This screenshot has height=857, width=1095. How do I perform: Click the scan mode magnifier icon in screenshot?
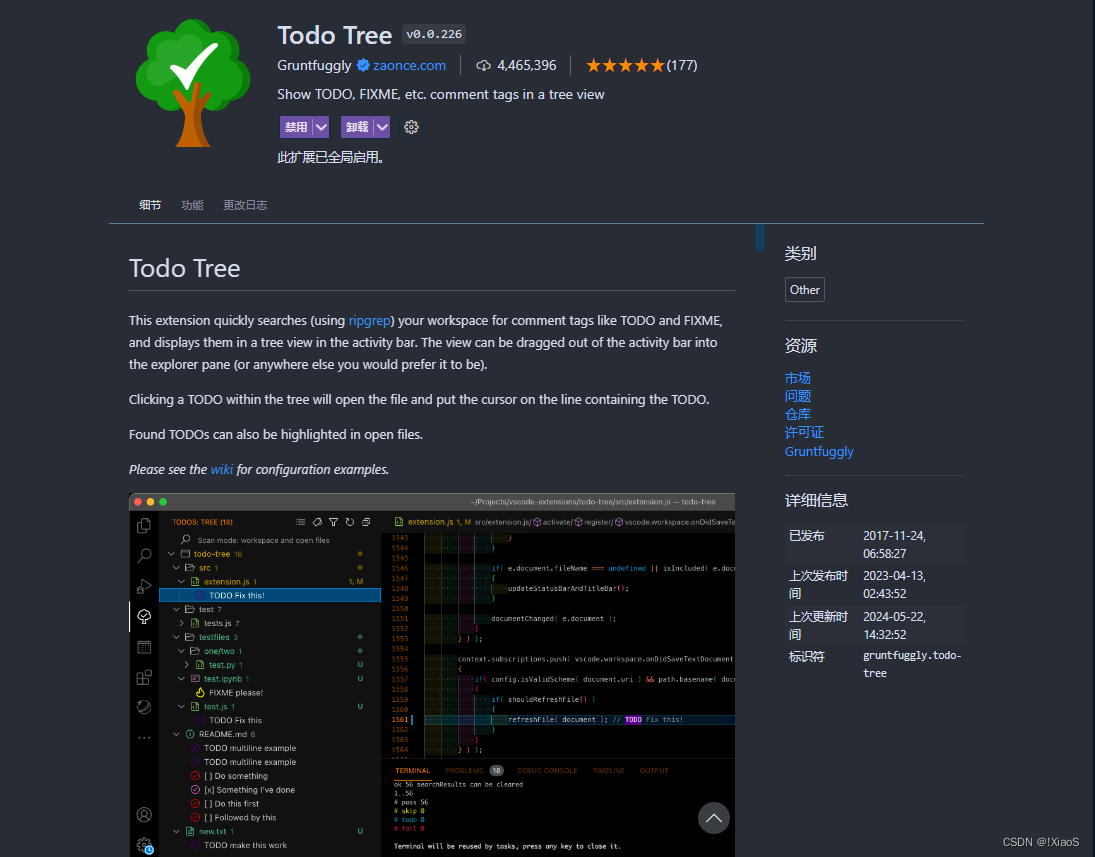tap(185, 539)
